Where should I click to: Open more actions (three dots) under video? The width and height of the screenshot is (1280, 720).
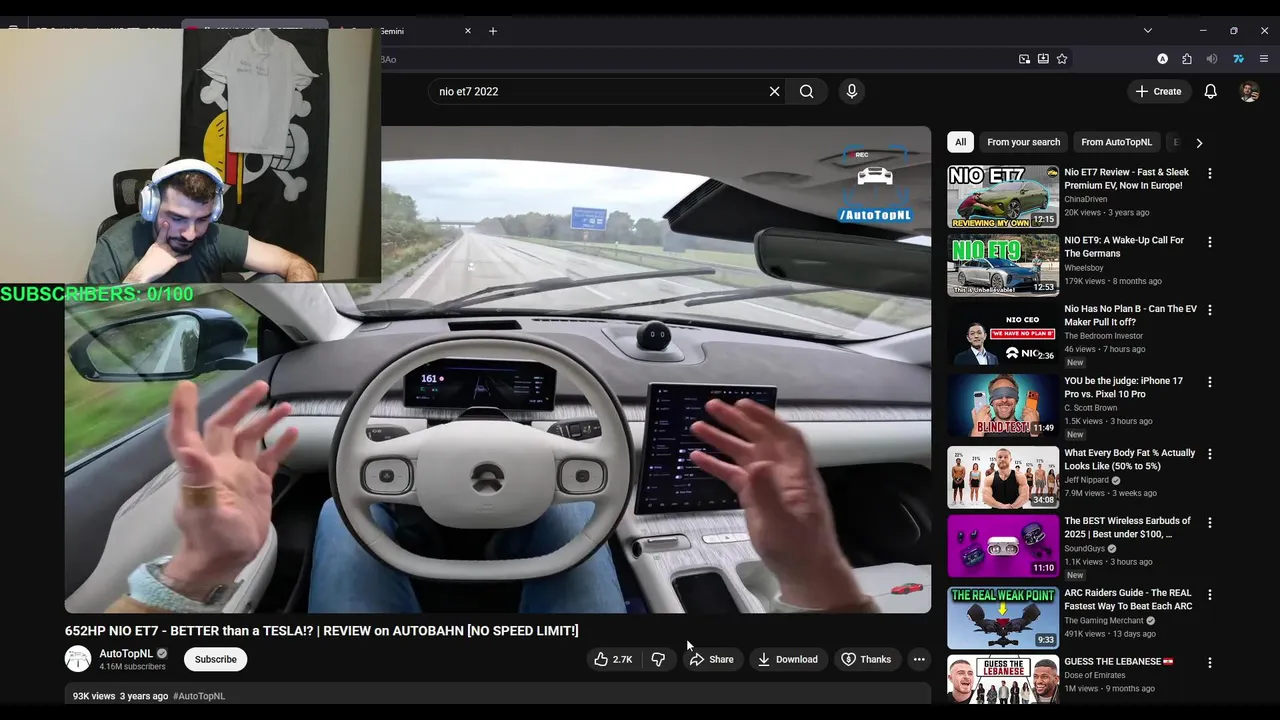click(x=919, y=659)
